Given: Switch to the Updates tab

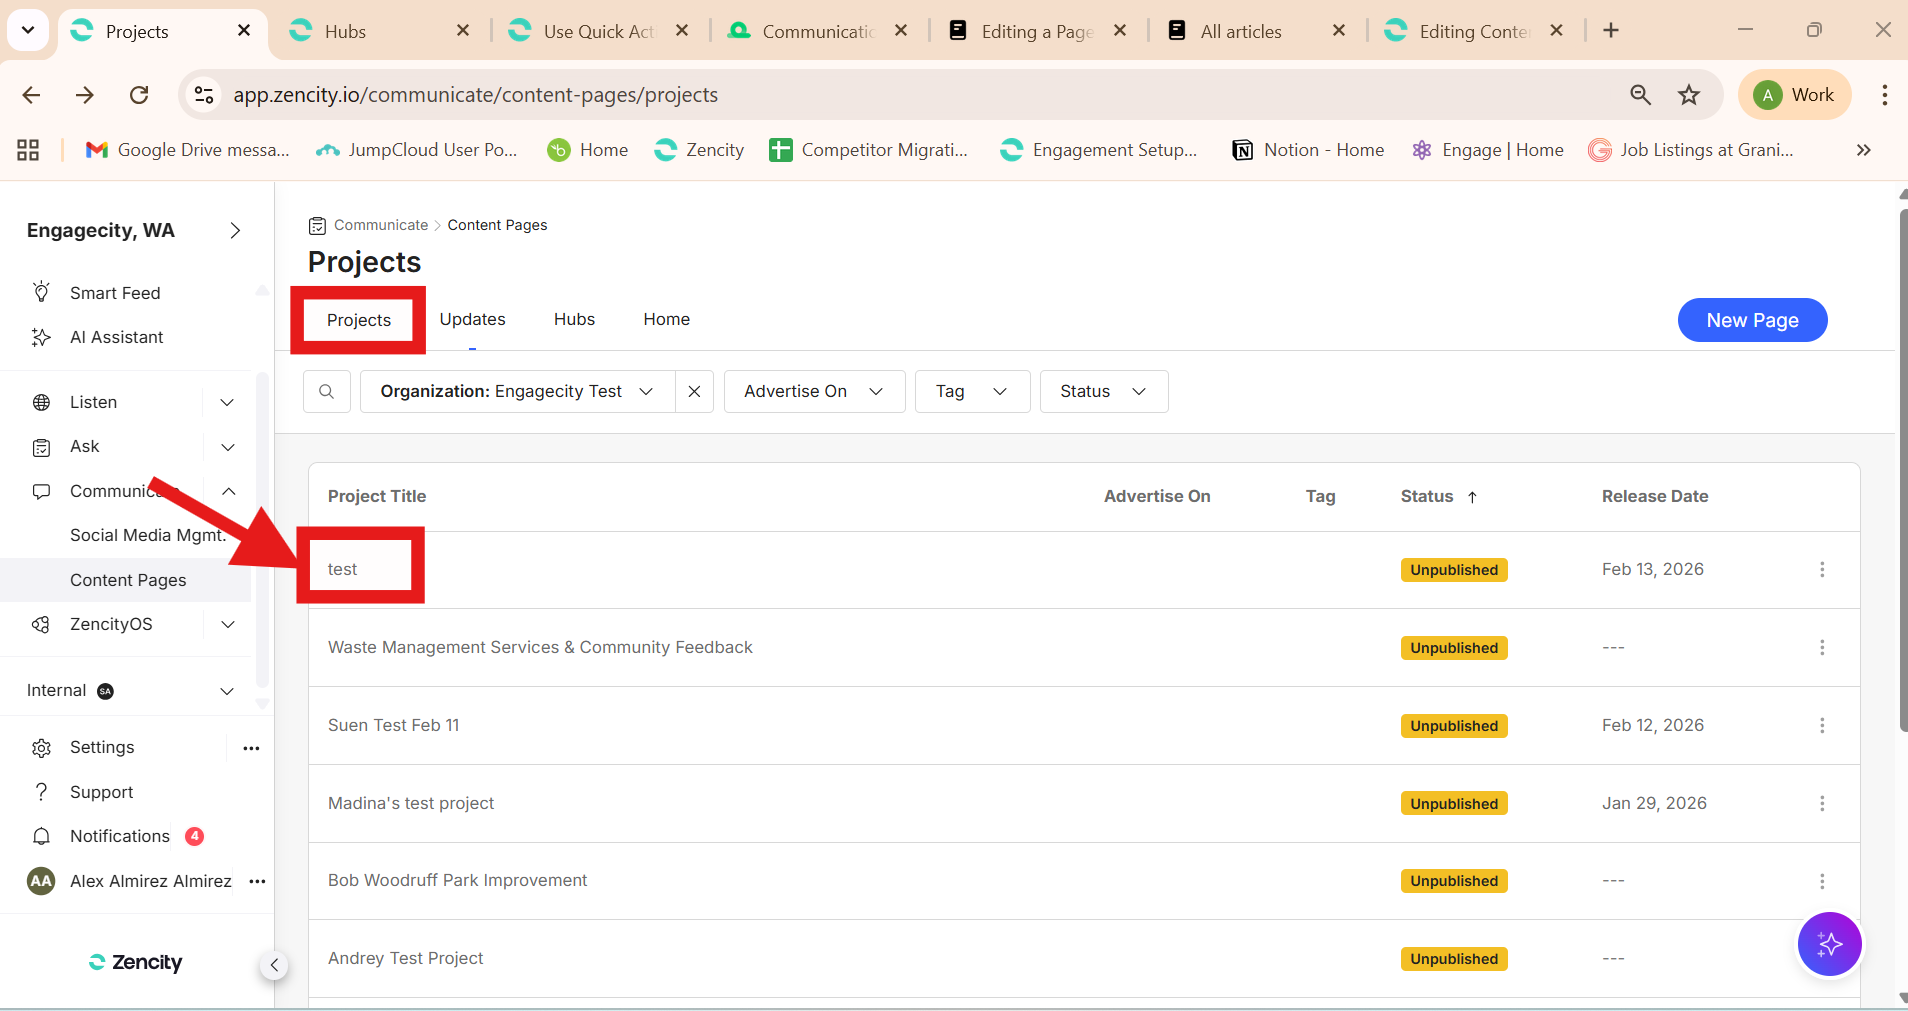Looking at the screenshot, I should [x=472, y=319].
